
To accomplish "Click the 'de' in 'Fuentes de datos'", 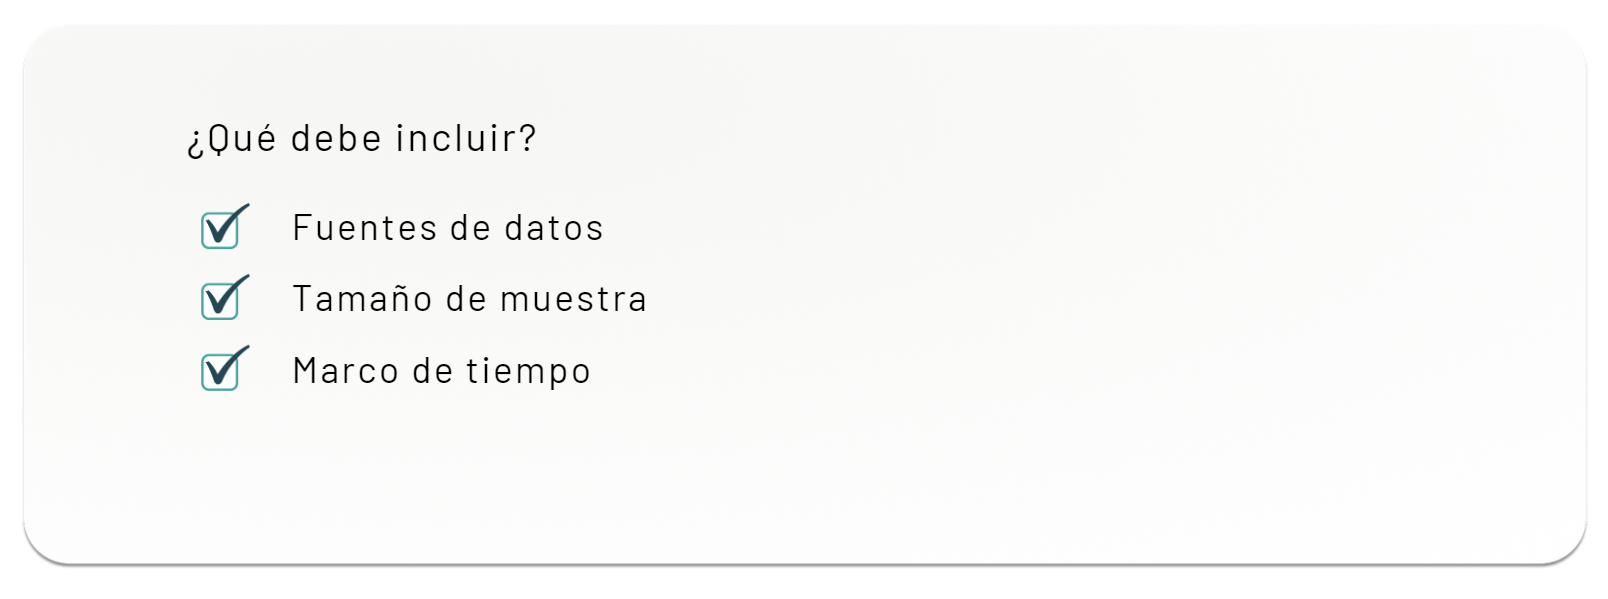I will tap(470, 228).
